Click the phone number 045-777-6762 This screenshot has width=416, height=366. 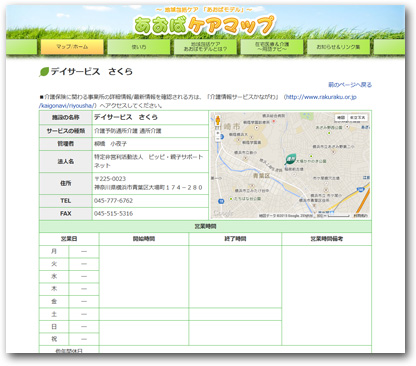point(113,201)
